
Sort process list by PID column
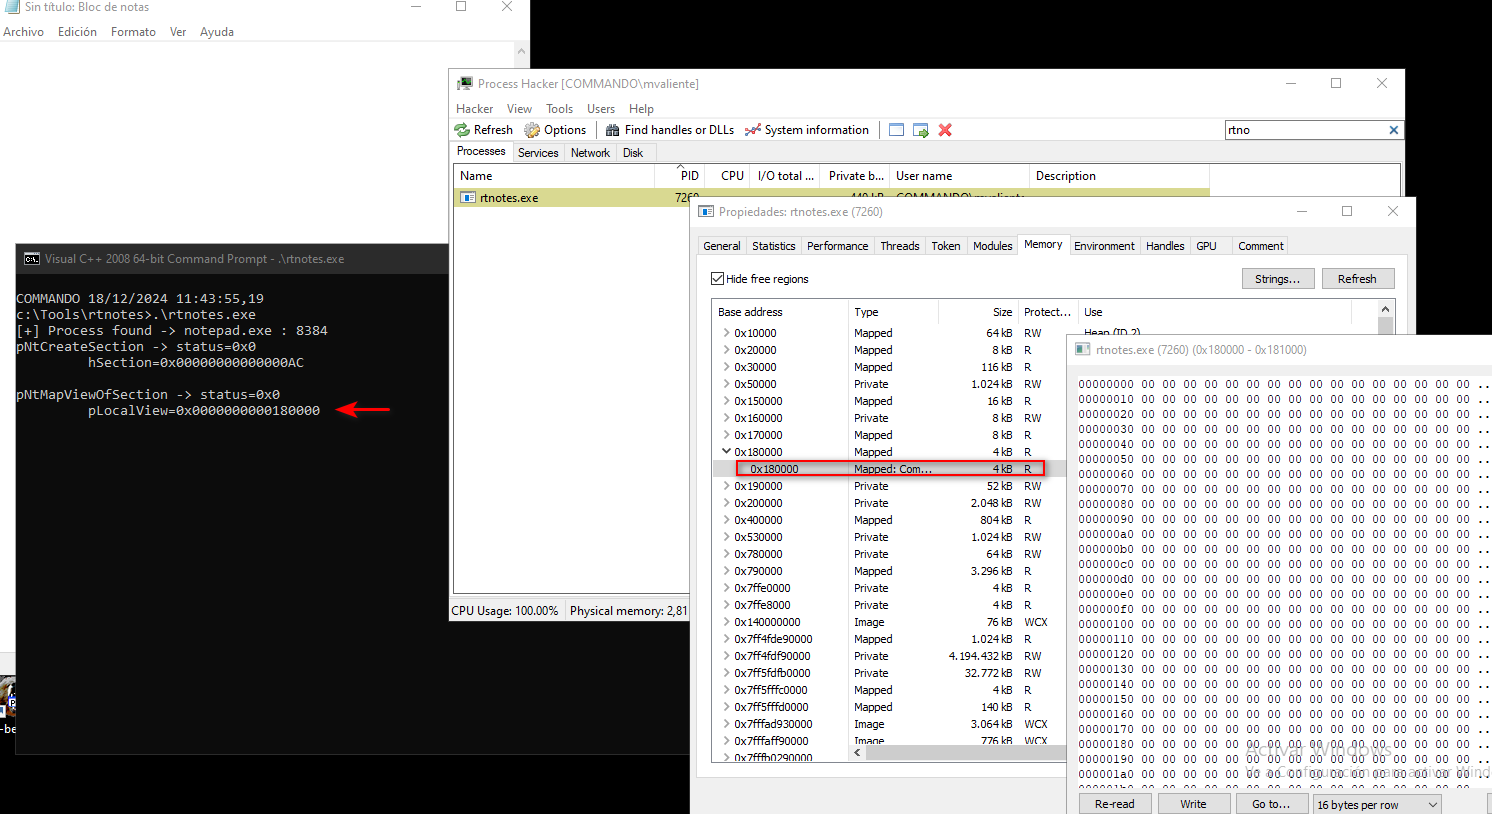pyautogui.click(x=681, y=176)
